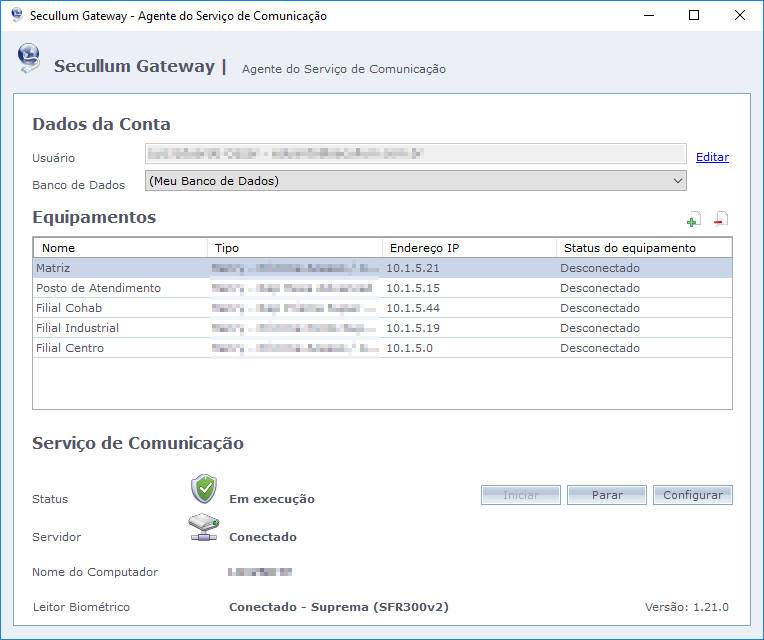Click IP address 10.1.5.0
Viewport: 764px width, 640px height.
point(409,348)
